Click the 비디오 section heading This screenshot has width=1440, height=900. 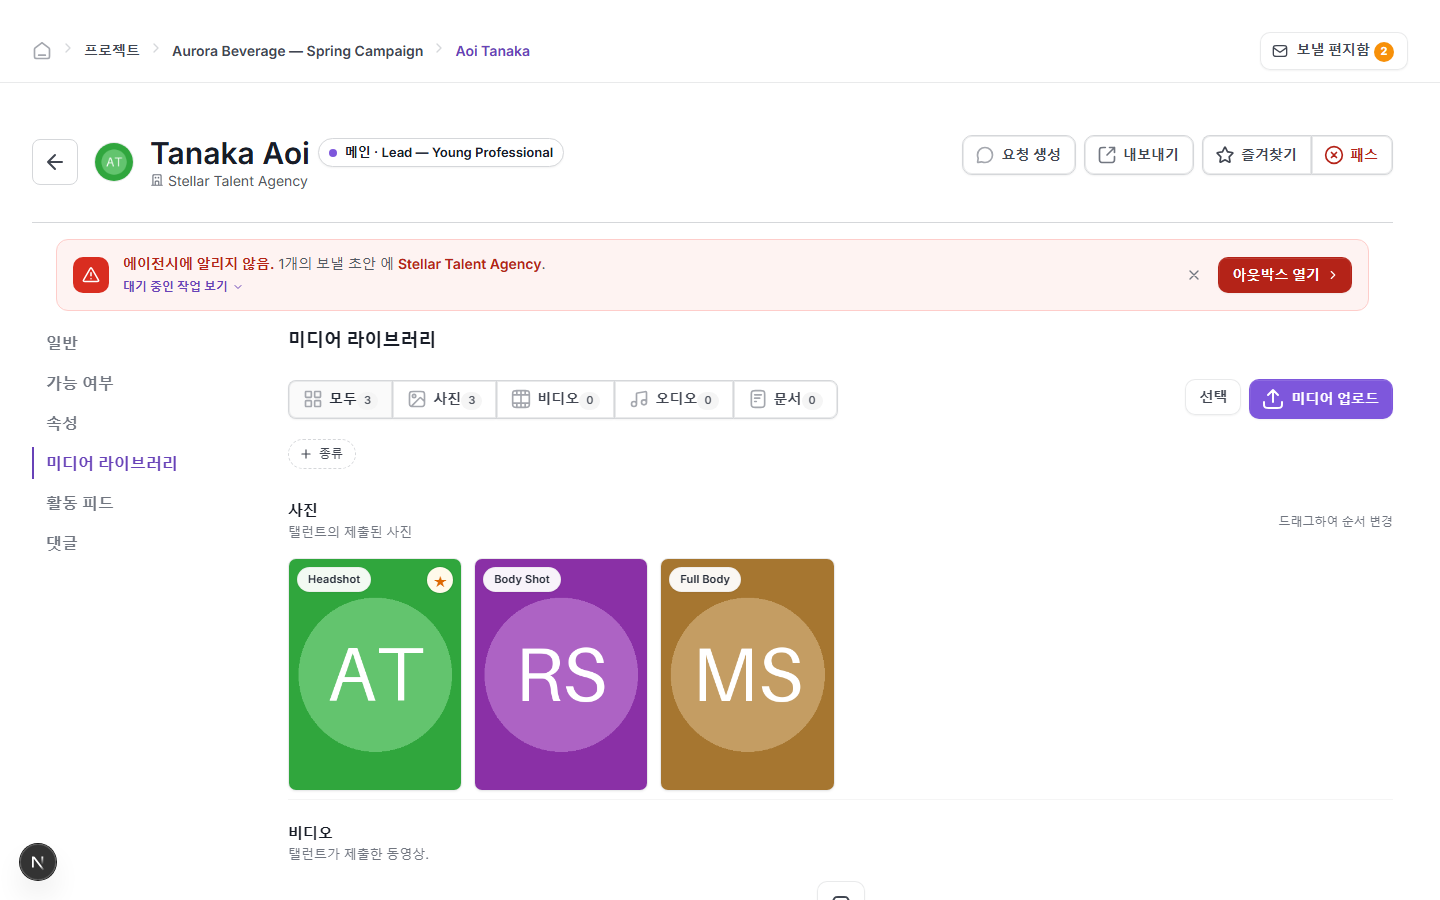click(x=310, y=832)
